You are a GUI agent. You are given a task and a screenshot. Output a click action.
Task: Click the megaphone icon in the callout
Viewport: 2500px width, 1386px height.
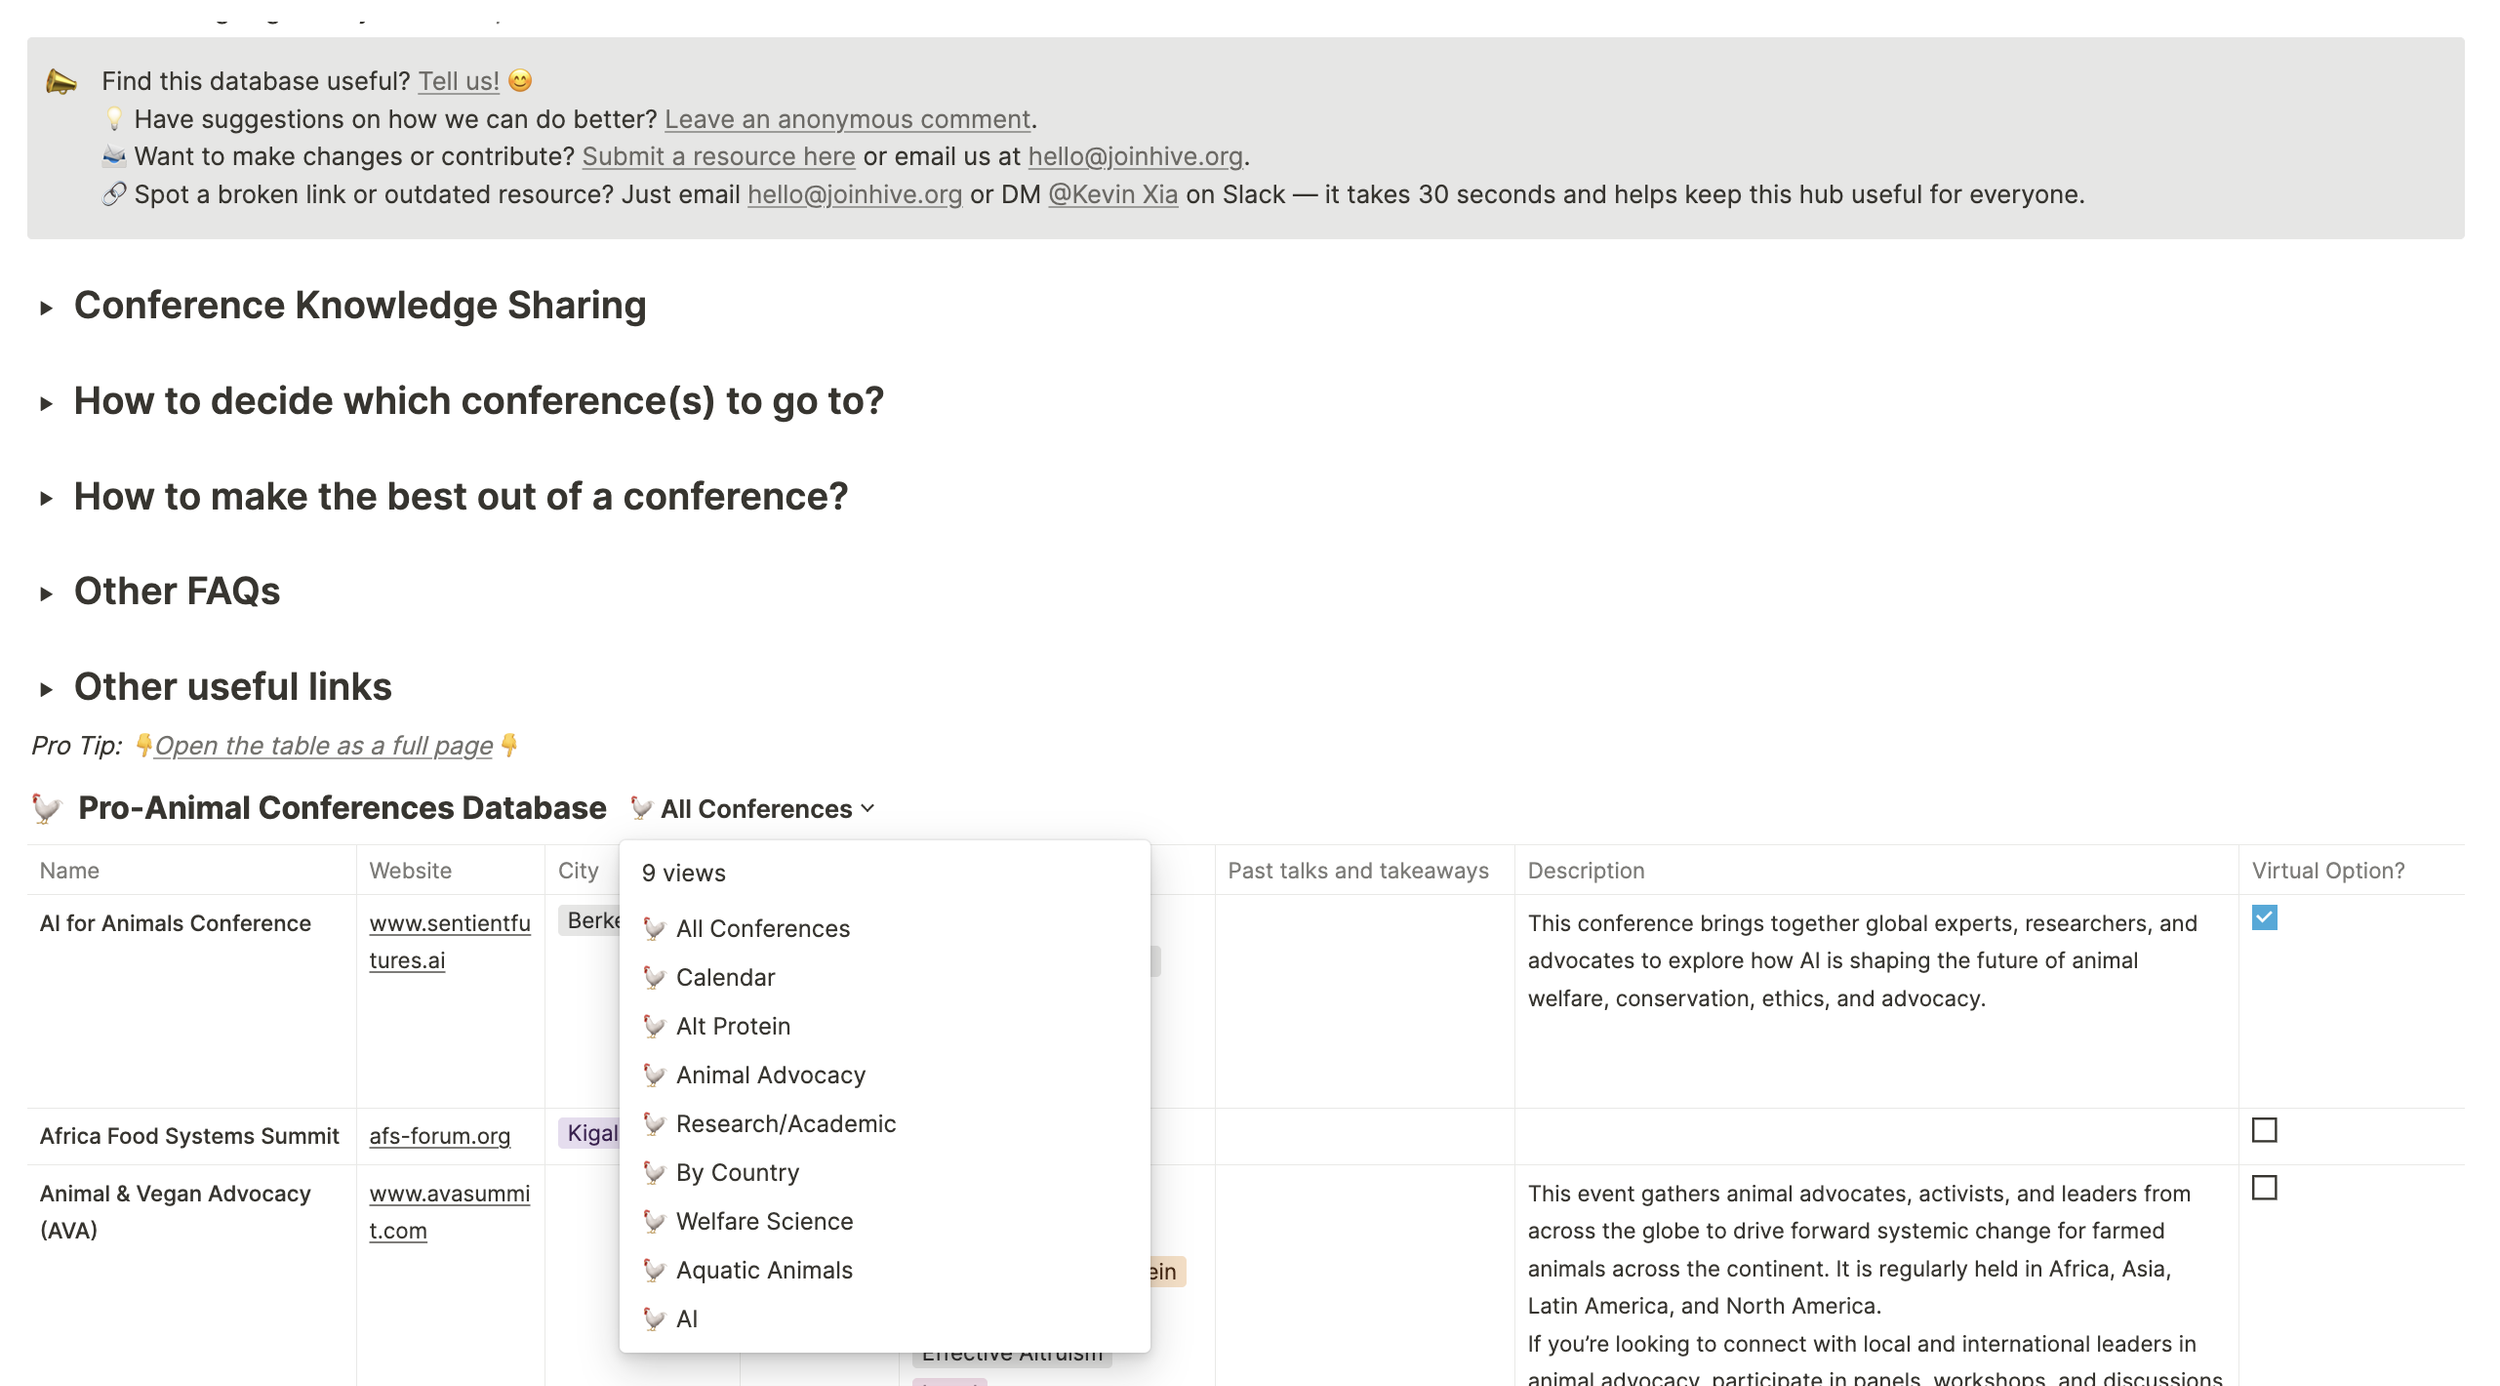[x=62, y=81]
